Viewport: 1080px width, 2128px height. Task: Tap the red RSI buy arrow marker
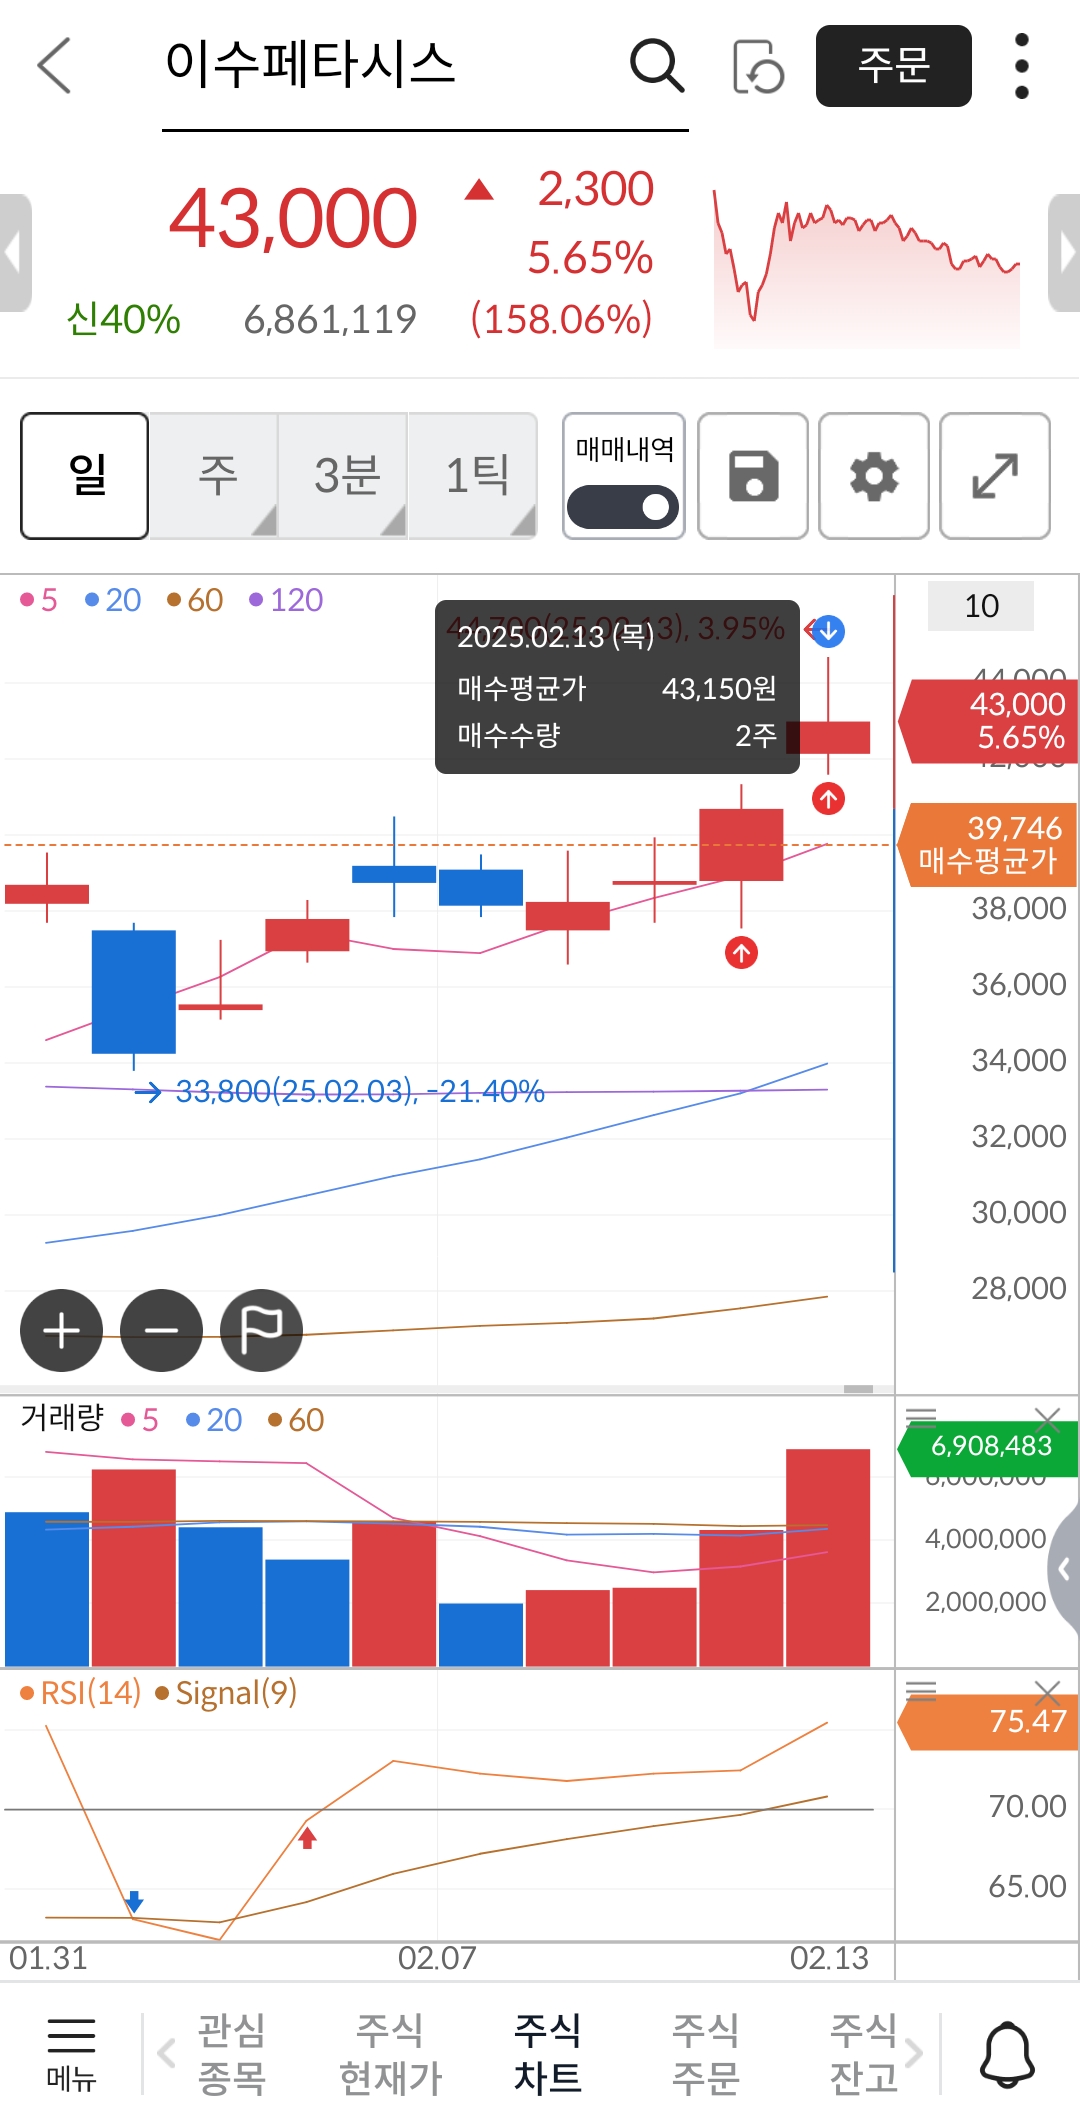(x=308, y=1837)
